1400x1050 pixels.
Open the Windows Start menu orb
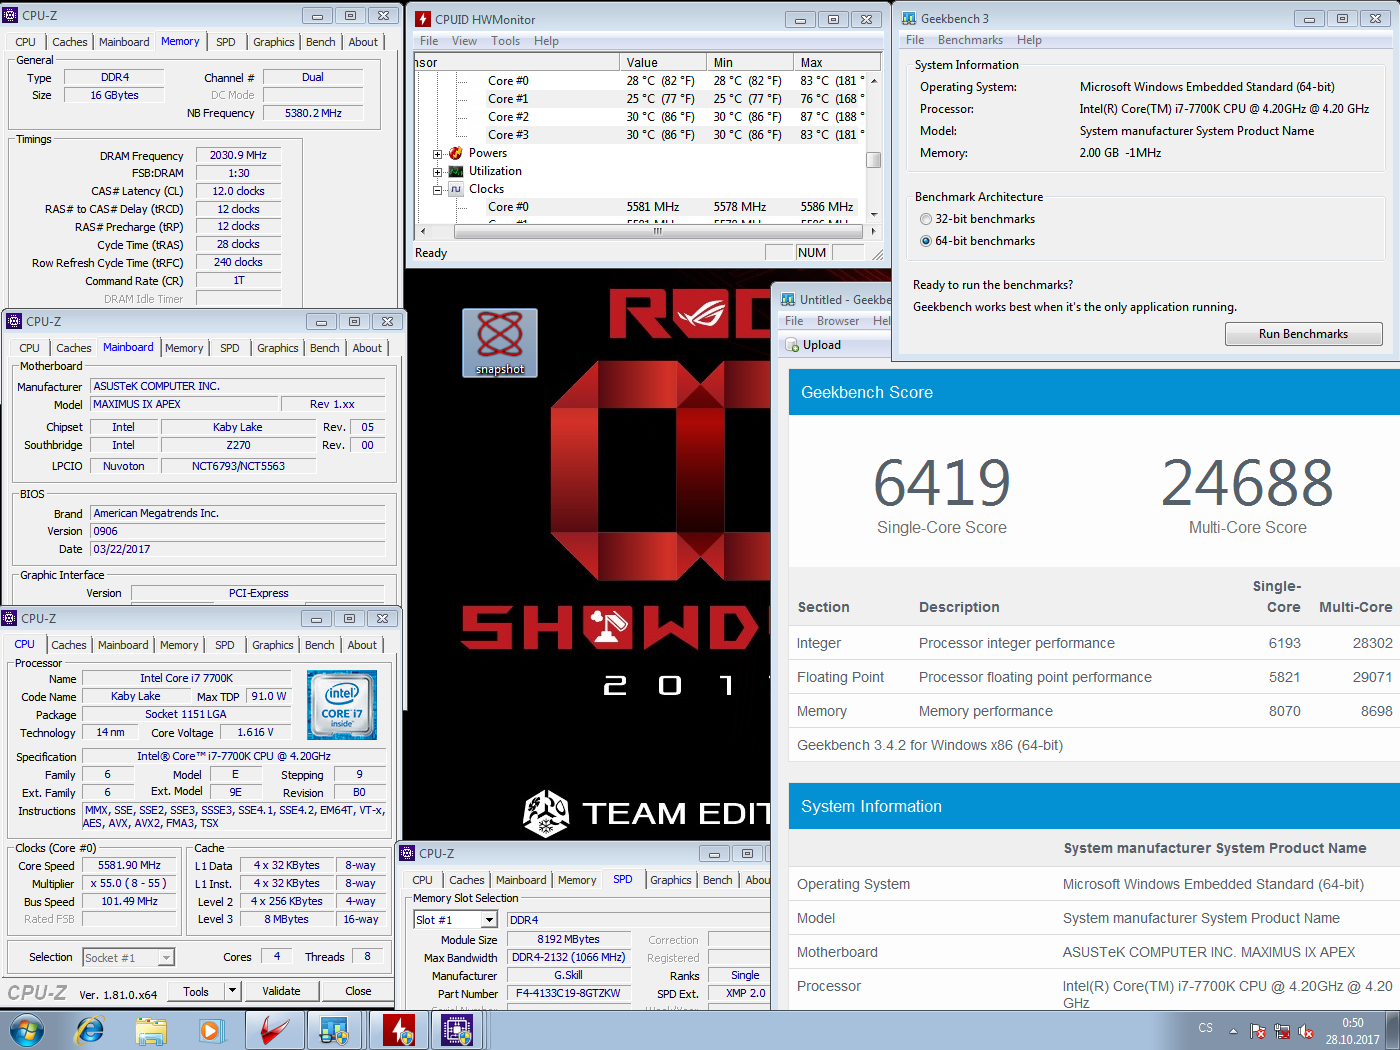coord(27,1030)
